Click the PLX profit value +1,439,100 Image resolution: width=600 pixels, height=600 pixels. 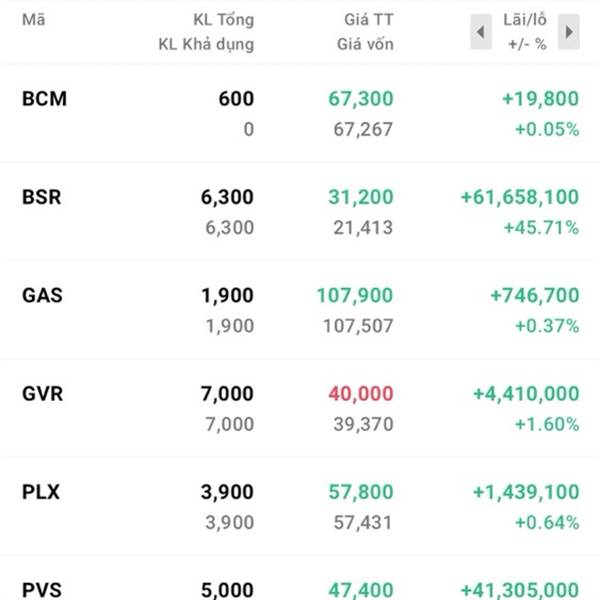tap(526, 491)
